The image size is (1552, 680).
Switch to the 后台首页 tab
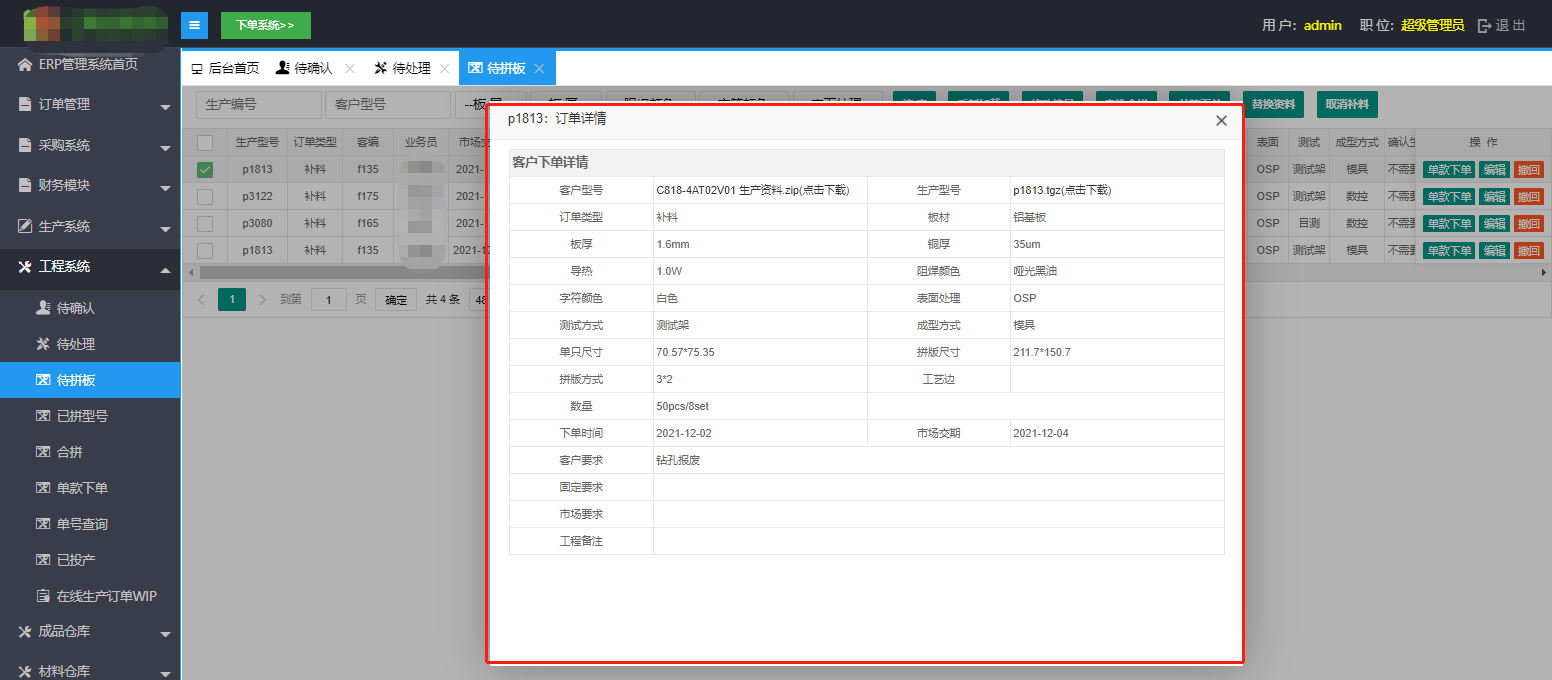pos(225,69)
